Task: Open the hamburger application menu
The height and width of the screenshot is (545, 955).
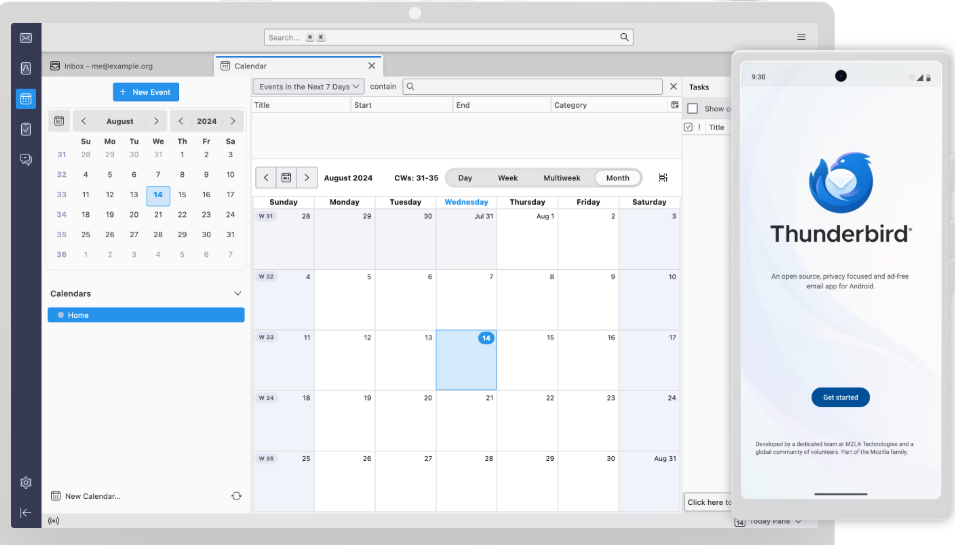Action: [801, 37]
